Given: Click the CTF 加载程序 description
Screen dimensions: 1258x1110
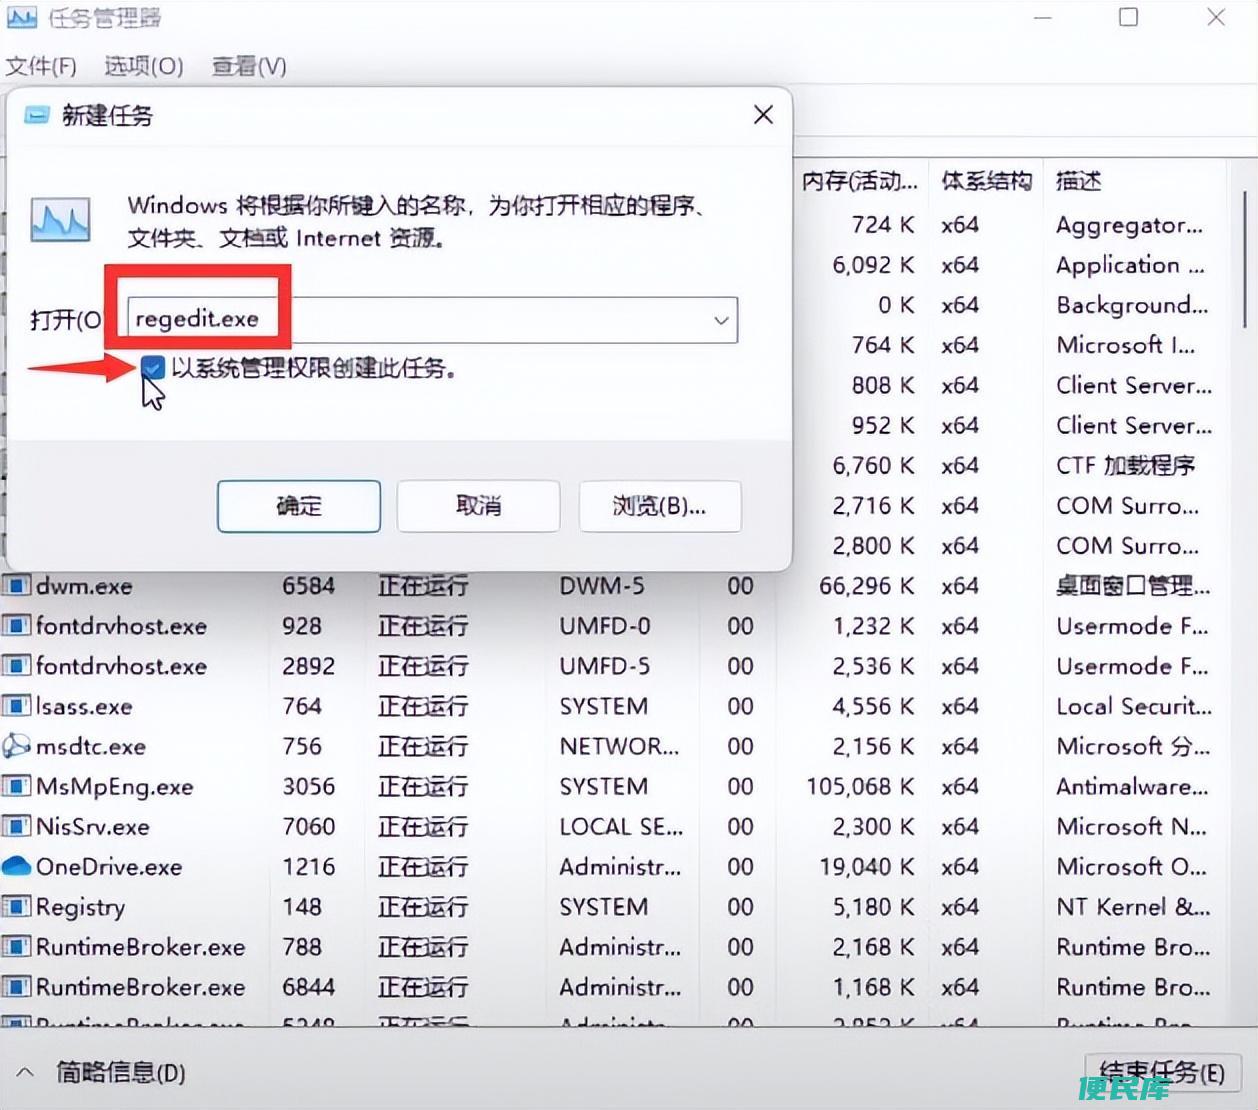Looking at the screenshot, I should pyautogui.click(x=1126, y=465).
